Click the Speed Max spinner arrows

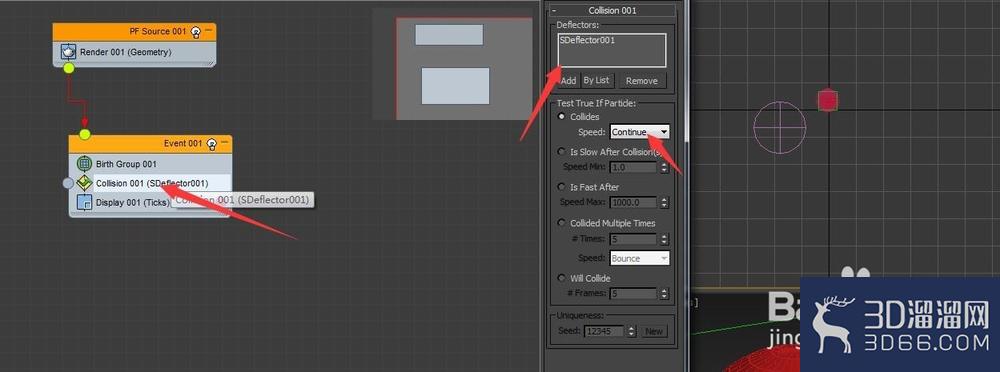point(664,202)
